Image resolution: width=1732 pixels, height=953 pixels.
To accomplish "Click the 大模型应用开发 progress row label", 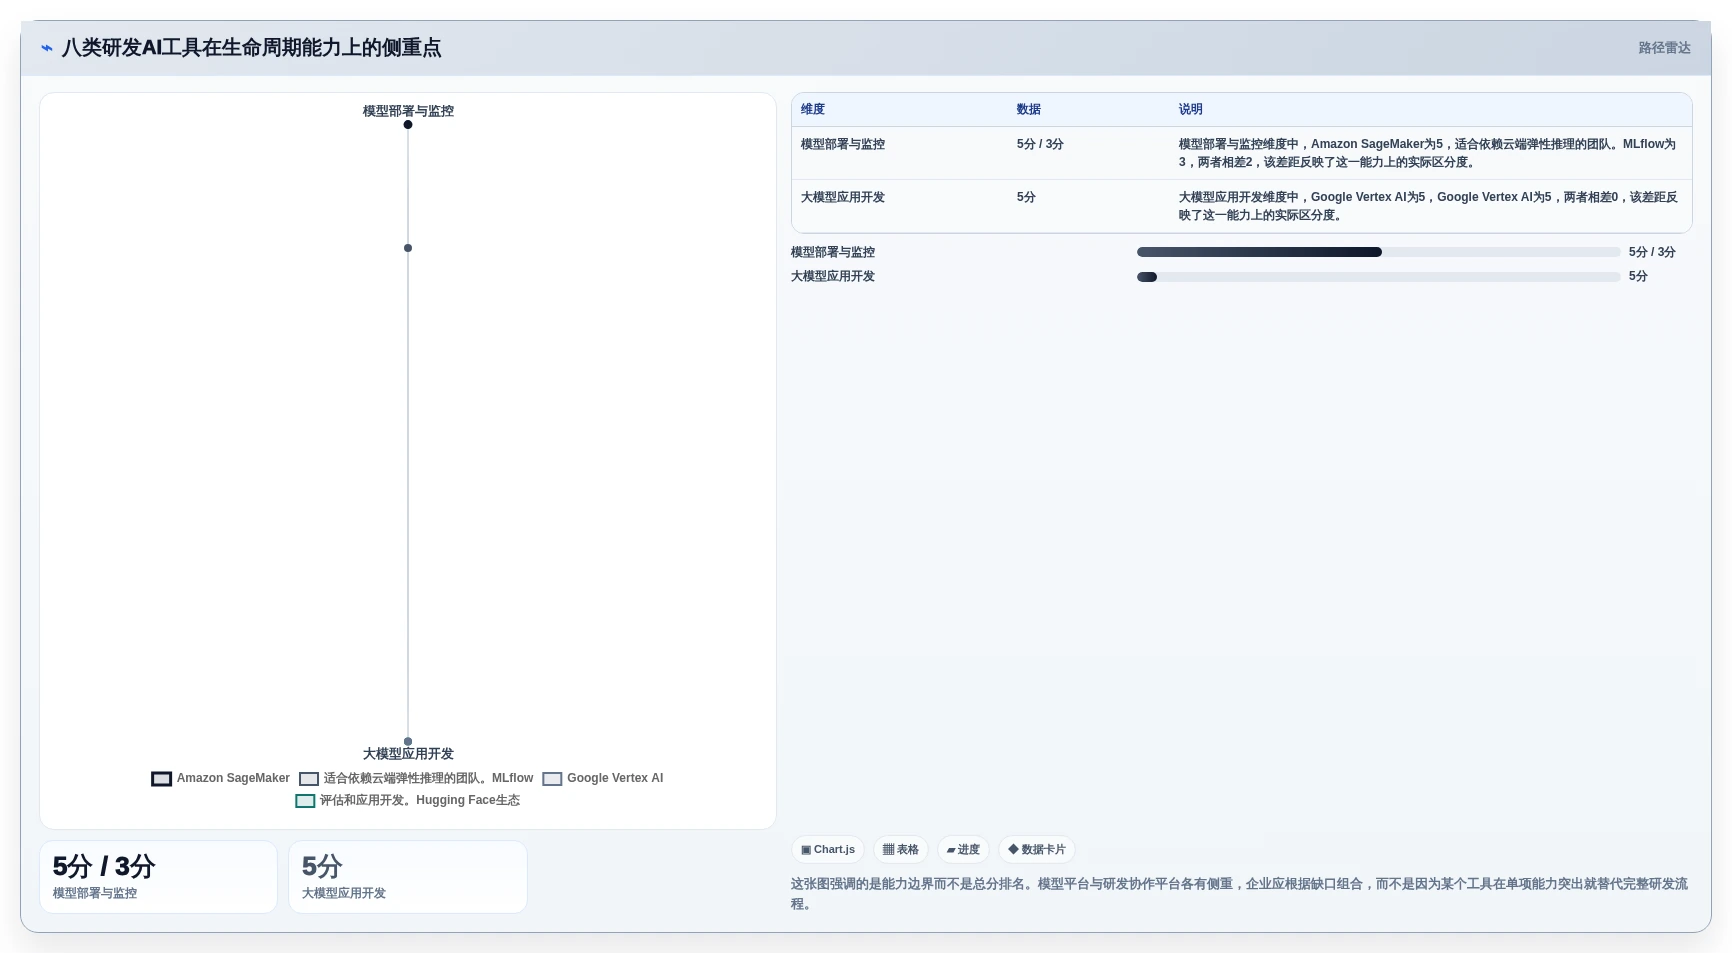I will click(x=833, y=276).
